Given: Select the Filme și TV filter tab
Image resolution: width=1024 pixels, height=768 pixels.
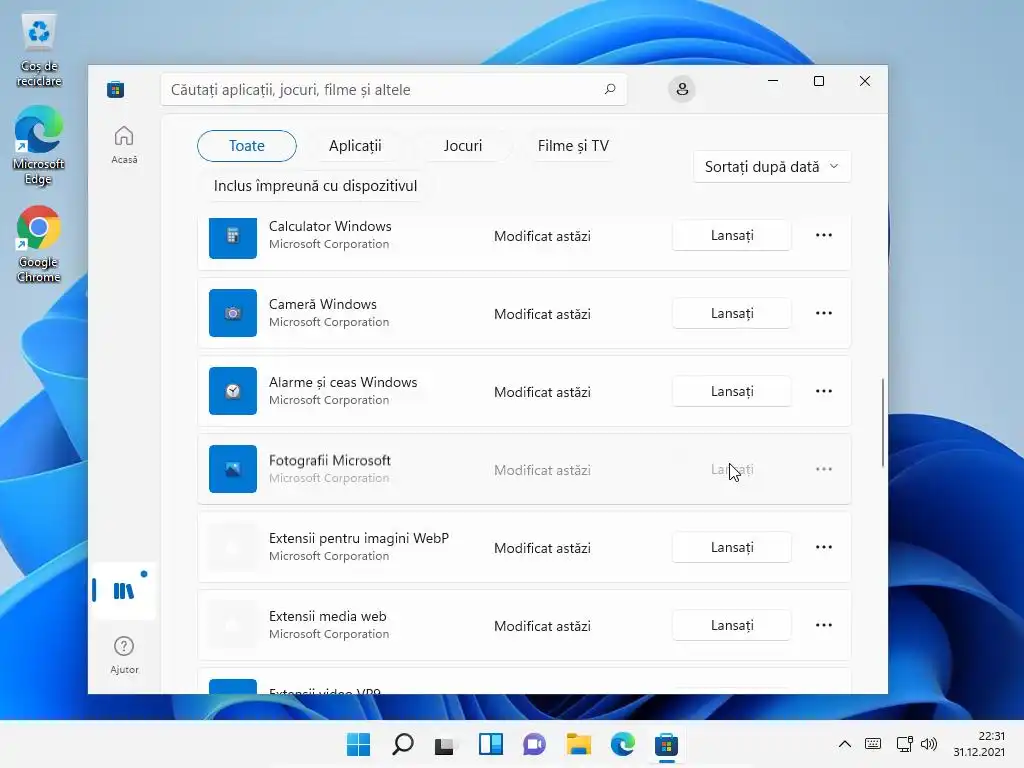Looking at the screenshot, I should 573,146.
